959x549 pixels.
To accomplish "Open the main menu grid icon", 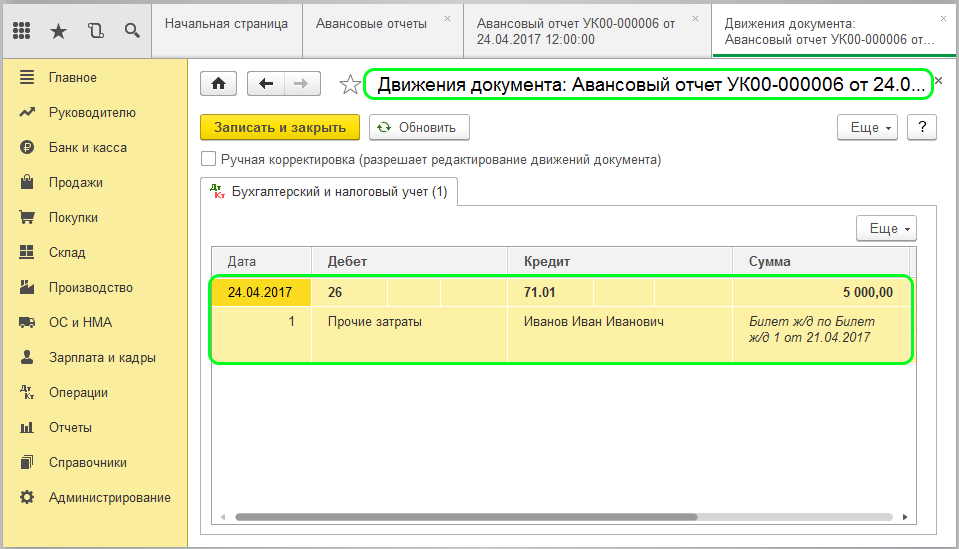I will [x=22, y=31].
